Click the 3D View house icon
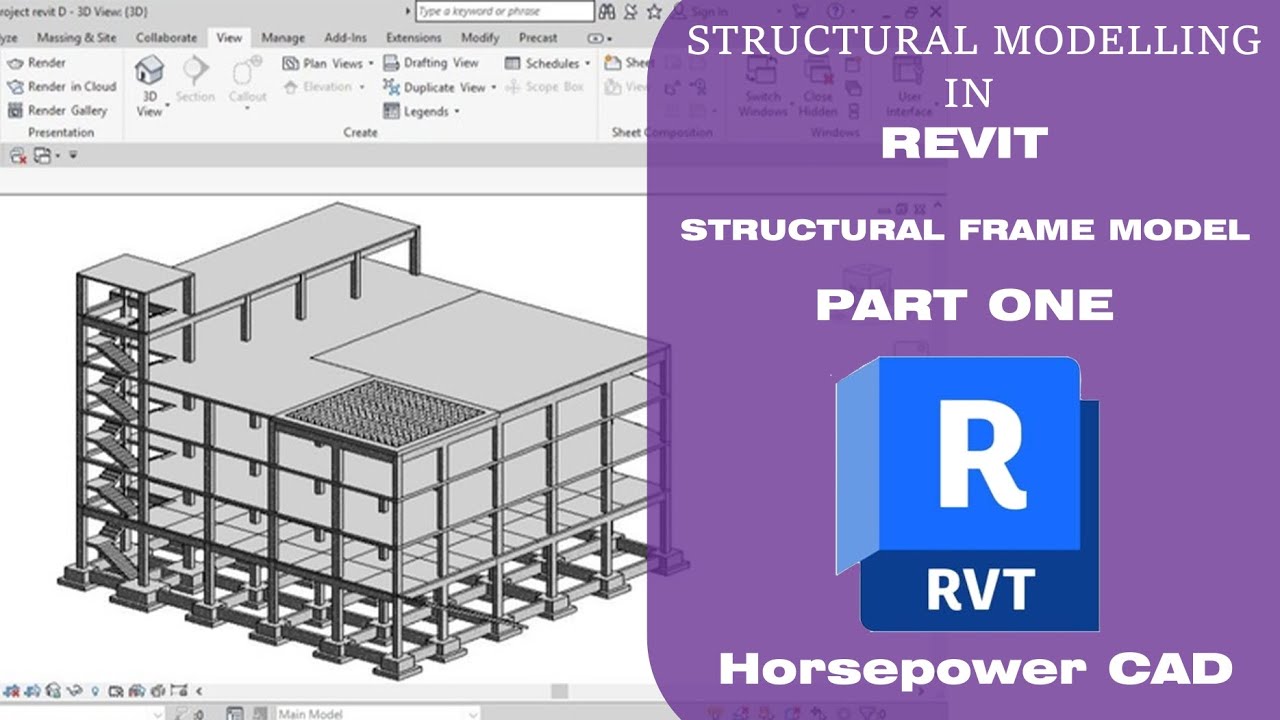 pyautogui.click(x=149, y=71)
